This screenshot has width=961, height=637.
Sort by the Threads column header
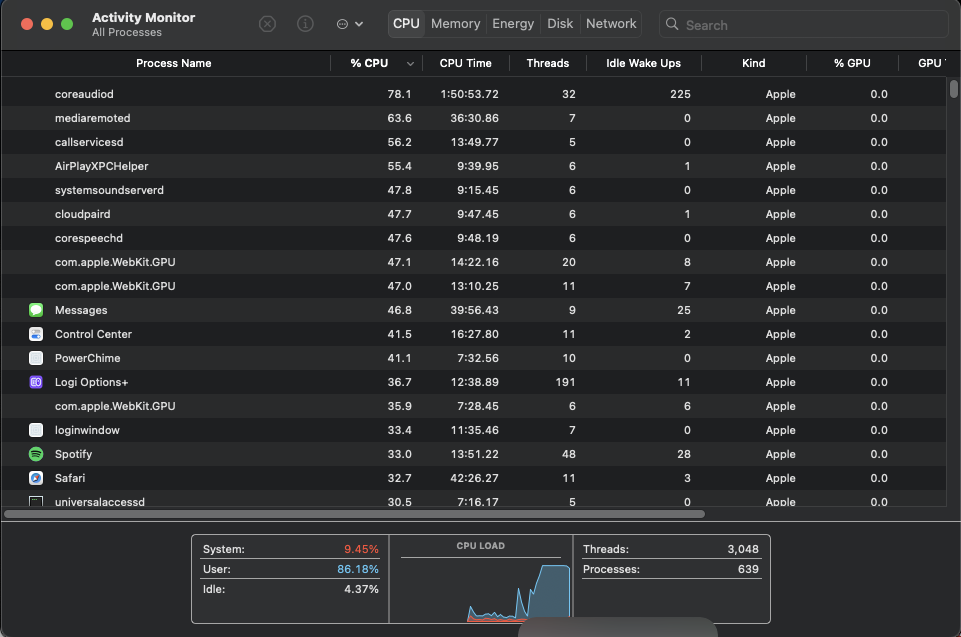547,63
